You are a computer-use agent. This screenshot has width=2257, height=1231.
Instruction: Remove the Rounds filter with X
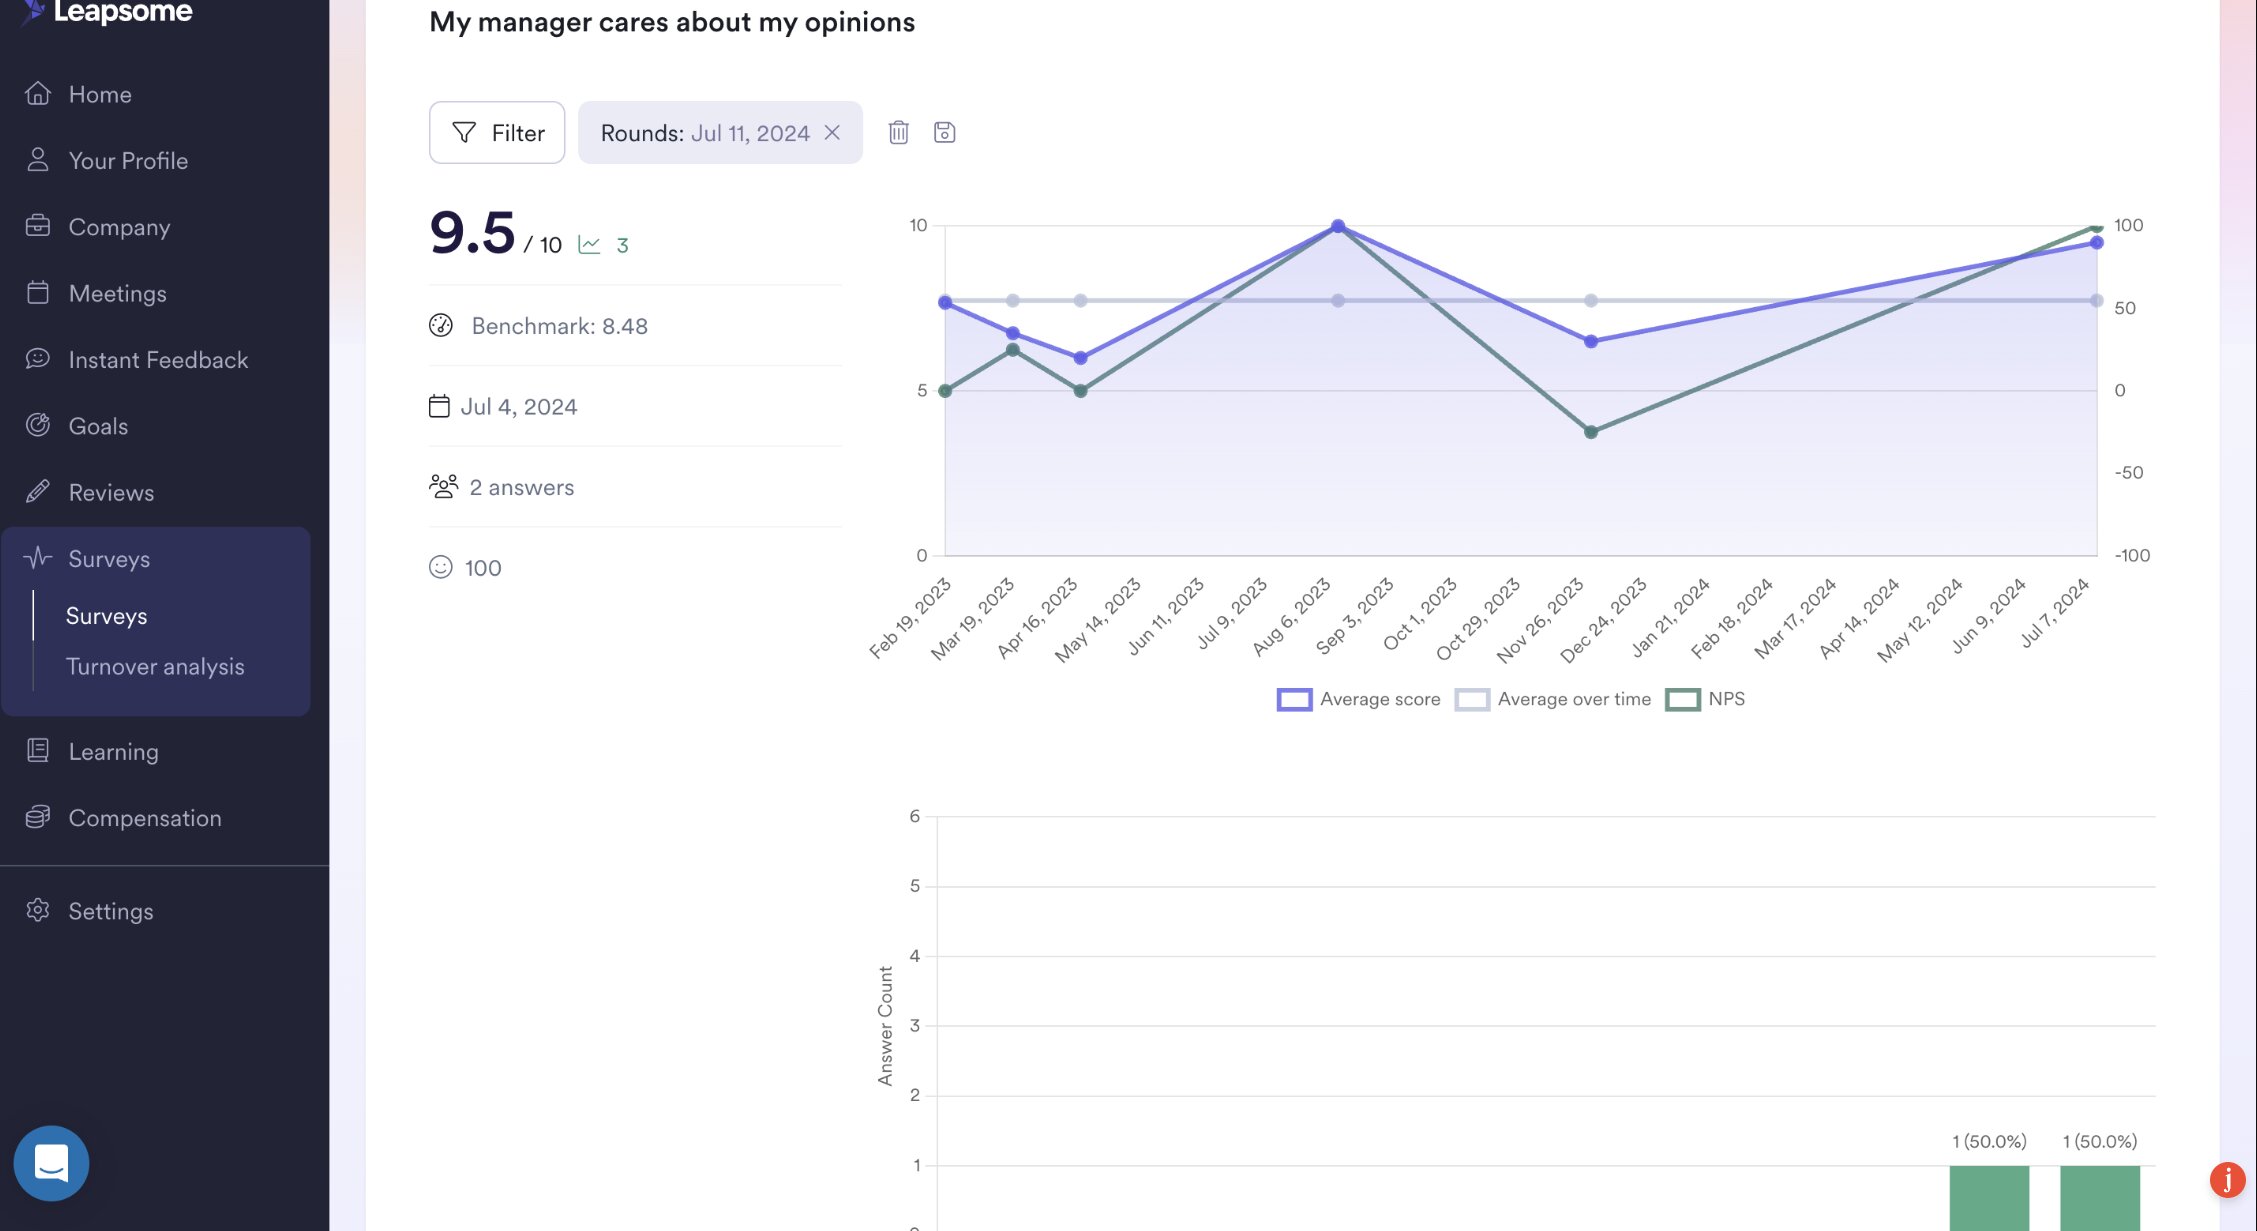click(832, 132)
